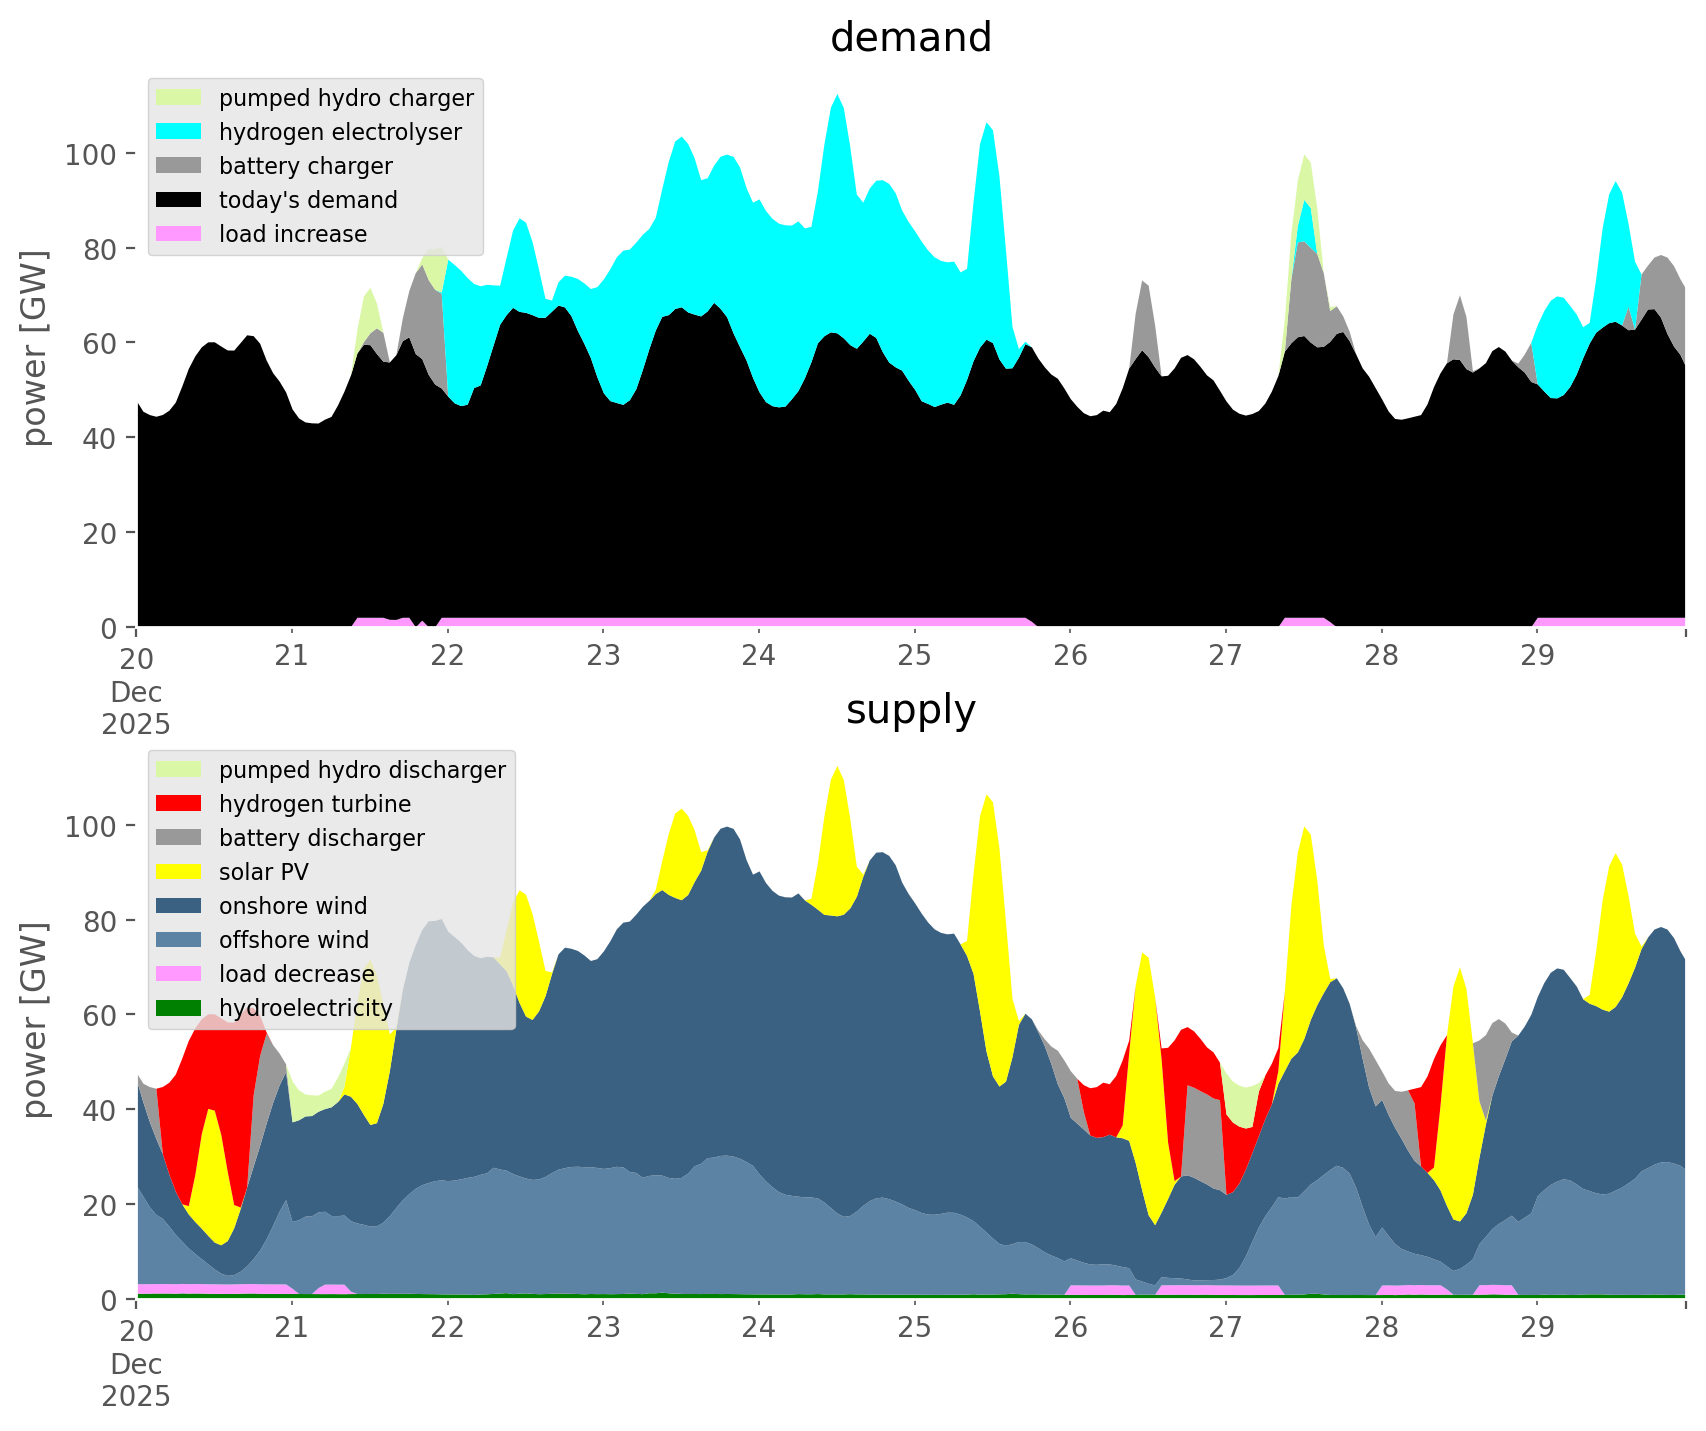1706x1431 pixels.
Task: Click the load decrease legend label
Action: [296, 974]
